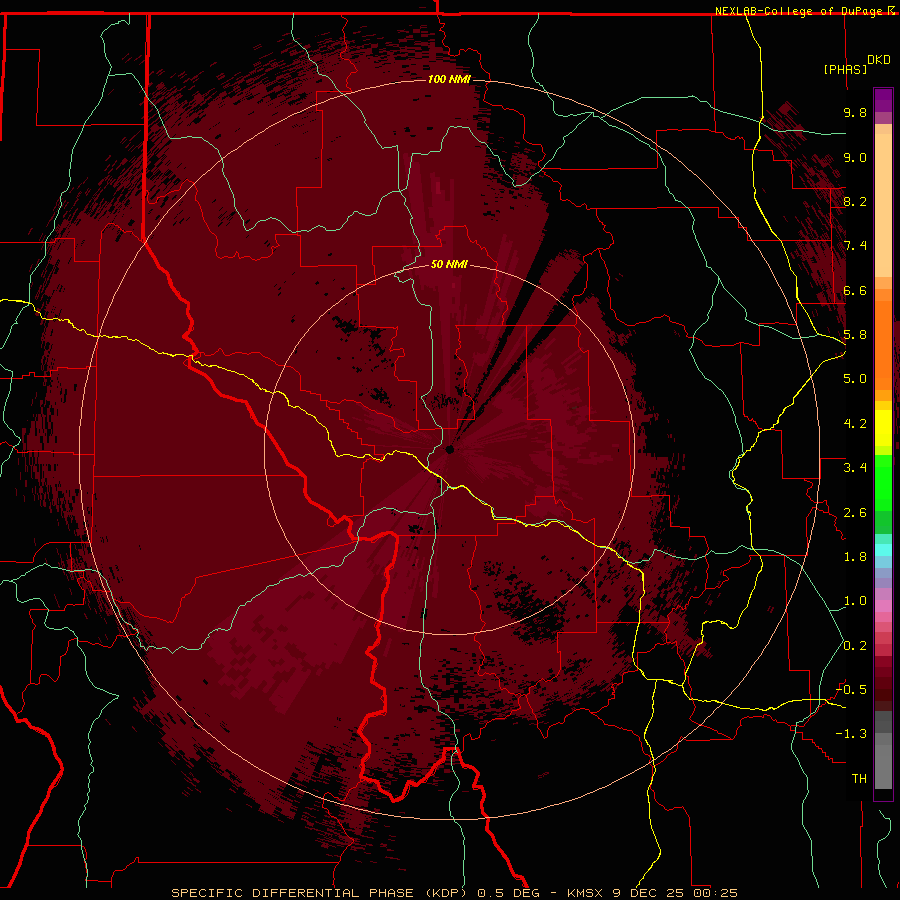The height and width of the screenshot is (900, 900).
Task: Click the -0.5 value on color scale
Action: [851, 690]
